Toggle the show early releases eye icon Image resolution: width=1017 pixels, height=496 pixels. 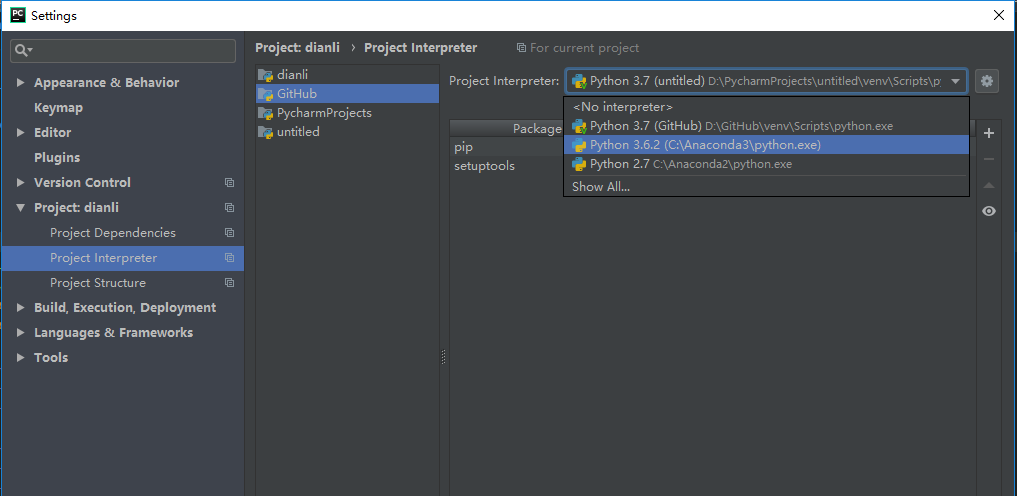(x=988, y=211)
